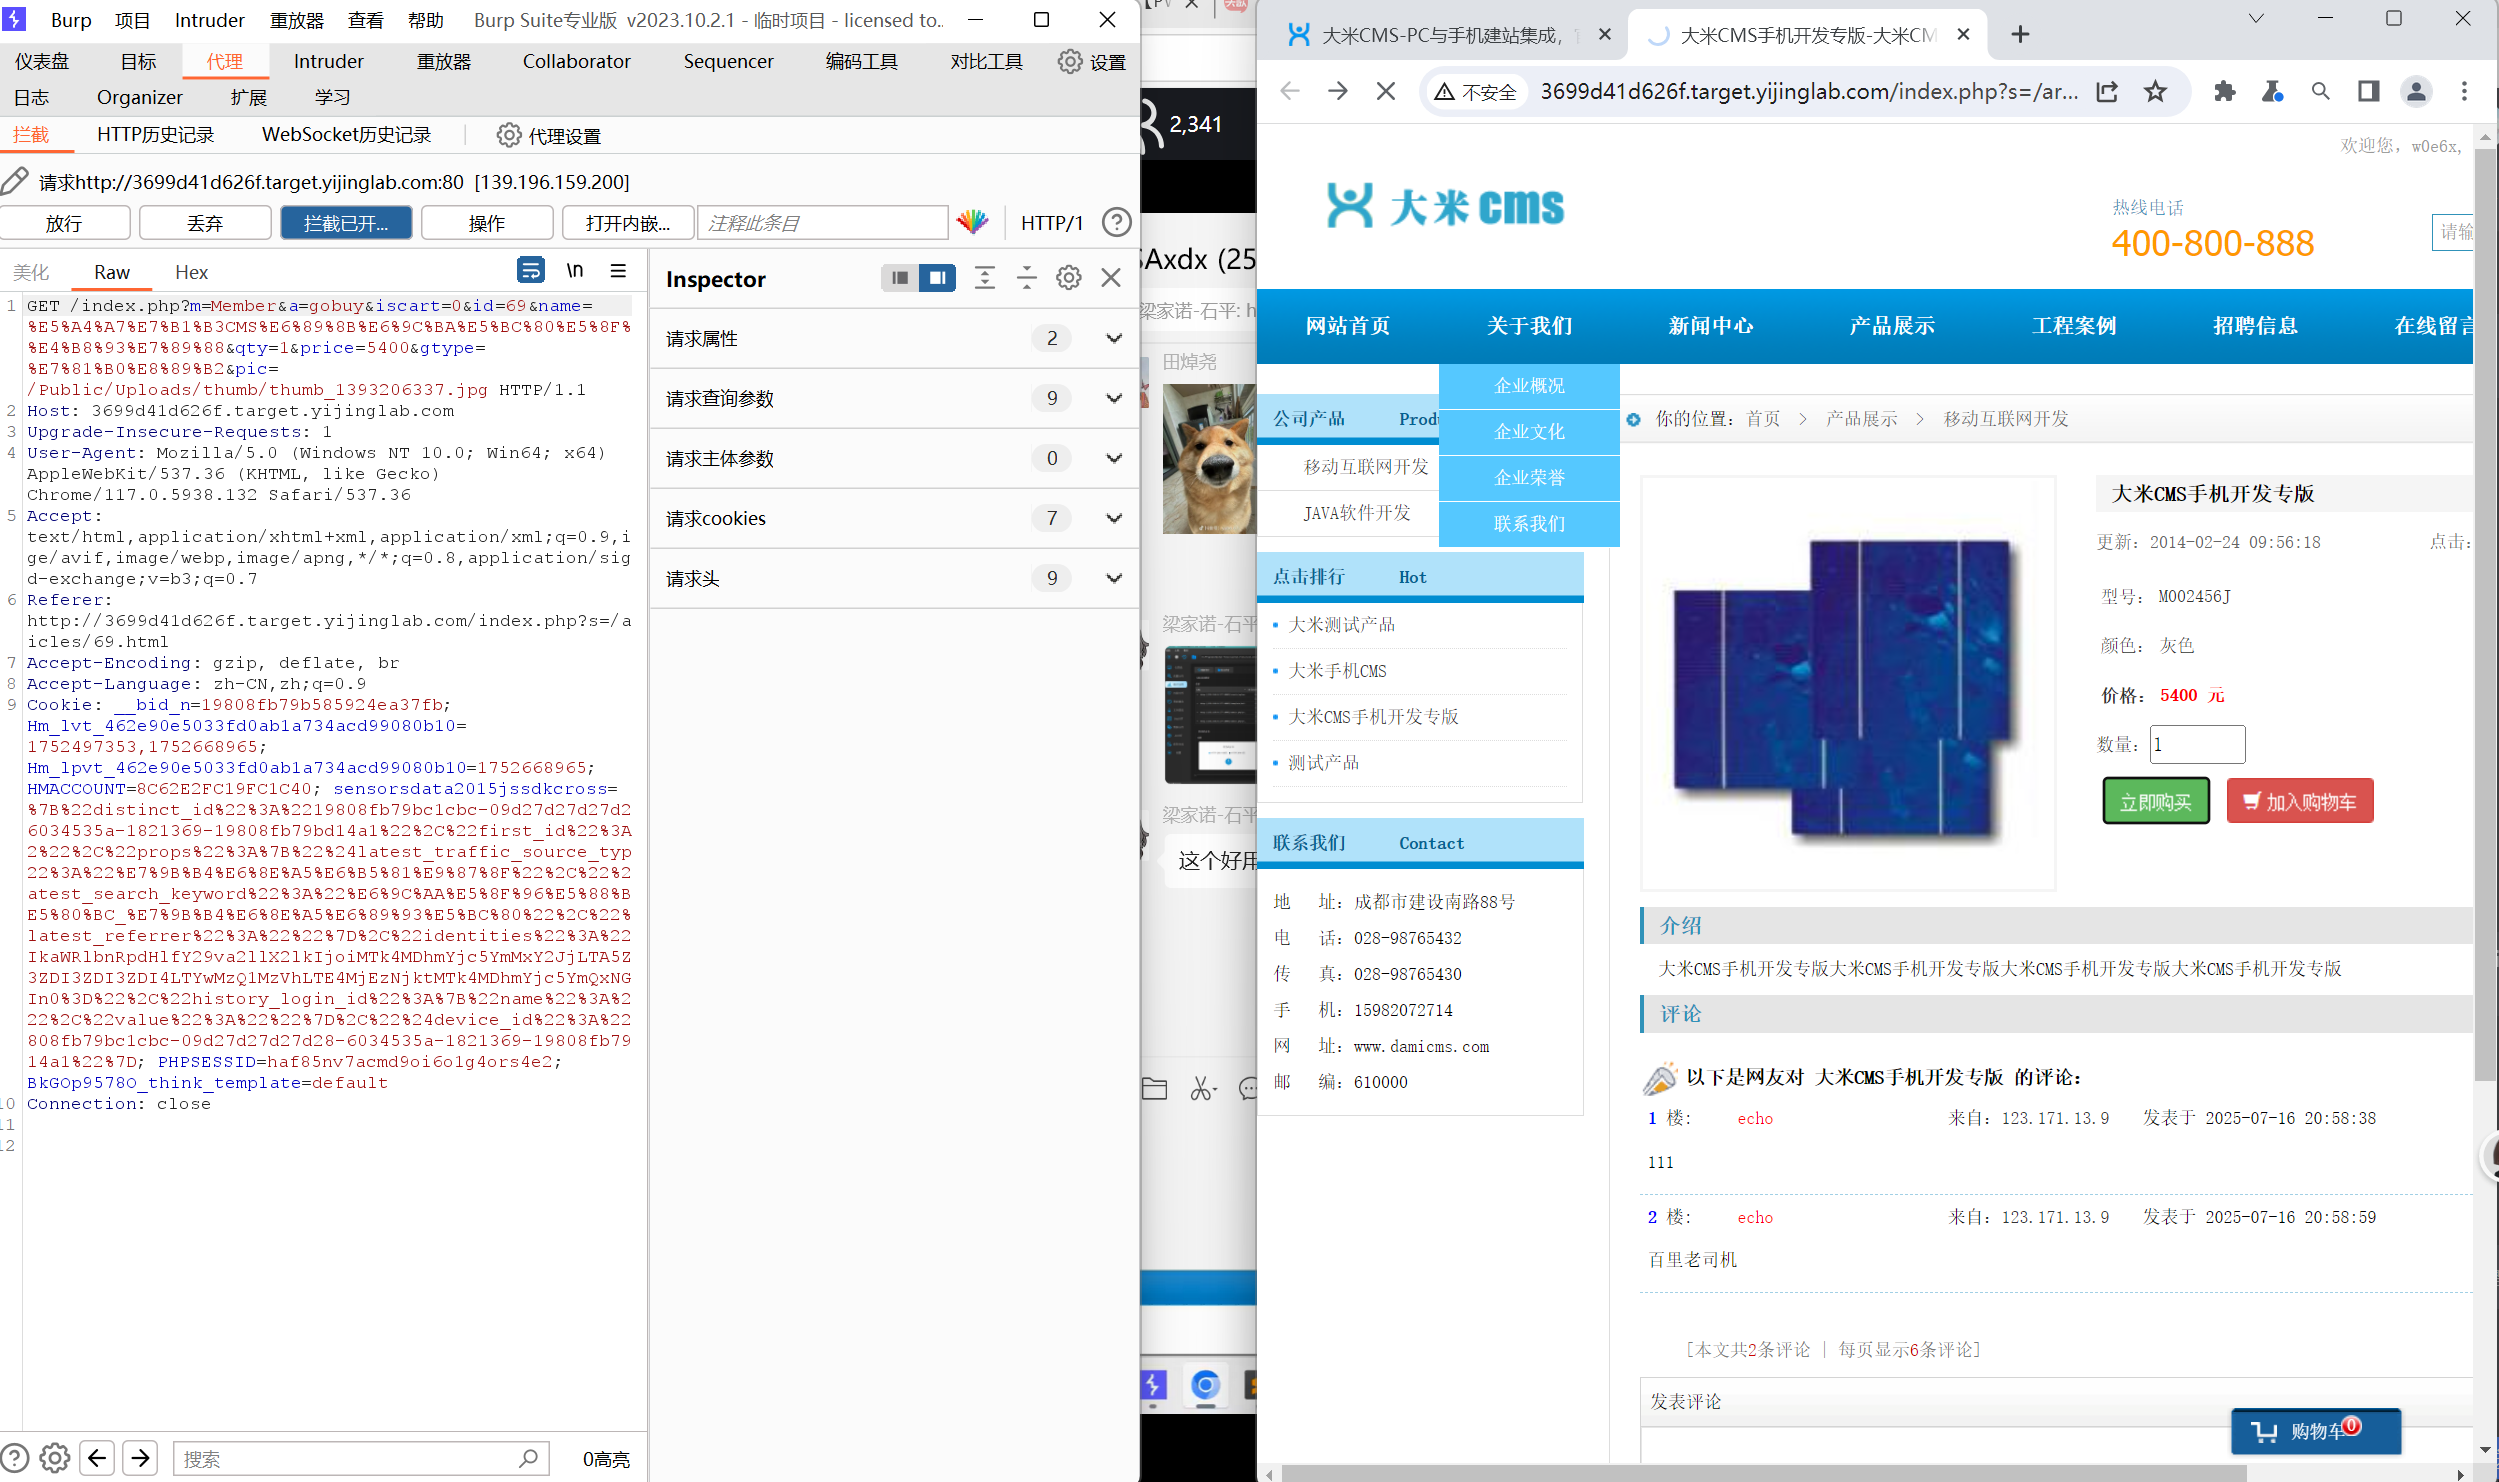This screenshot has height=1482, width=2499.
Task: Toggle intercept off via 拦截已开 button
Action: (x=346, y=222)
